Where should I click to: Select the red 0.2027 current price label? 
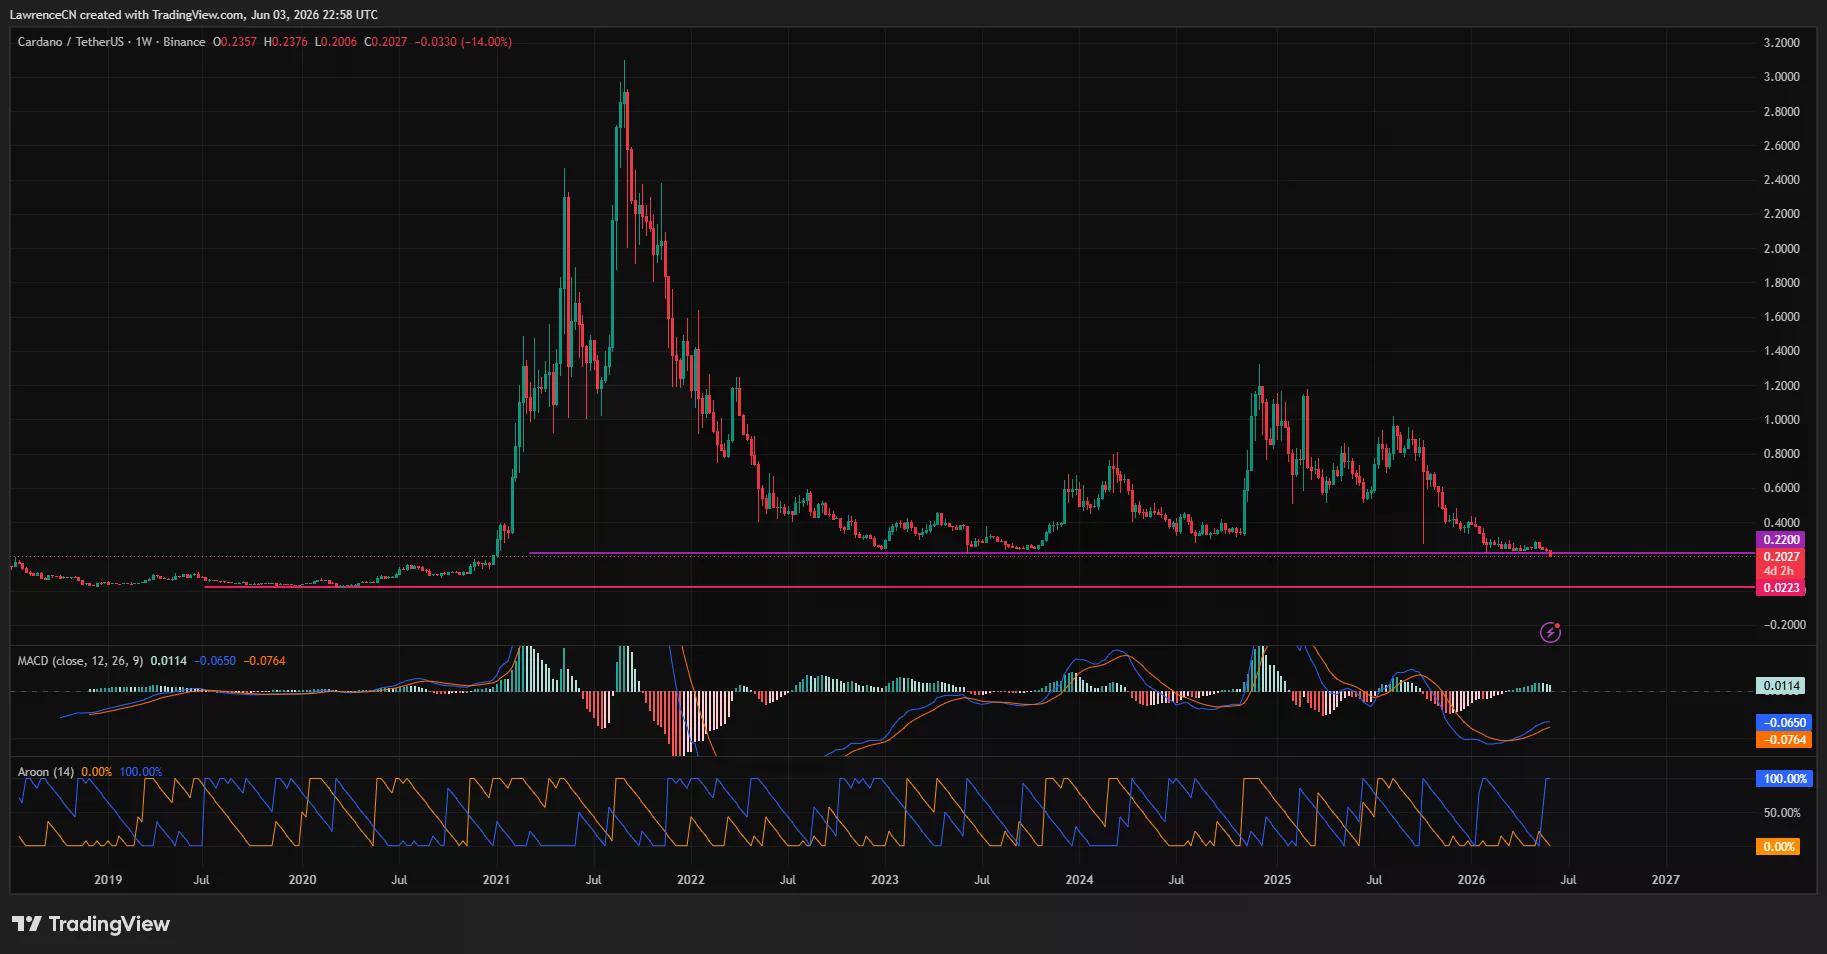point(1781,557)
